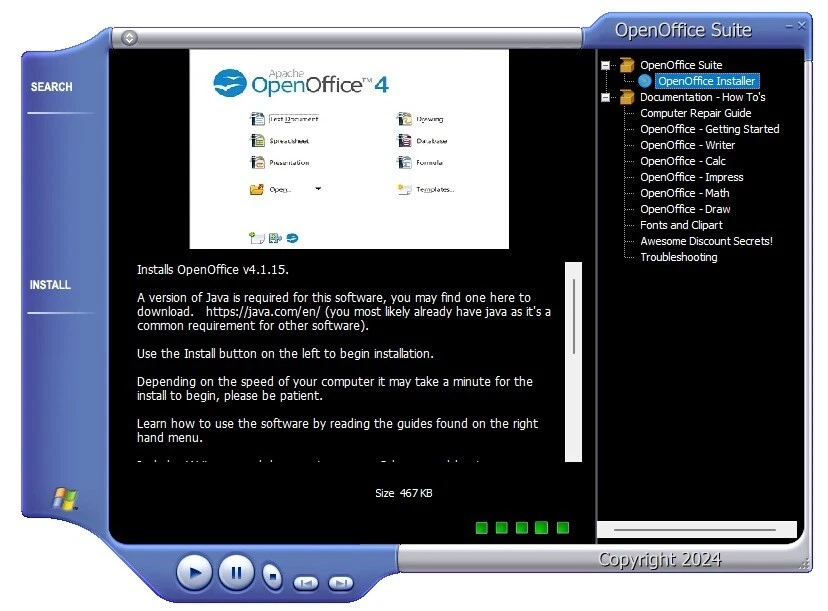Select the Formula icon
The image size is (828, 611).
(x=406, y=164)
